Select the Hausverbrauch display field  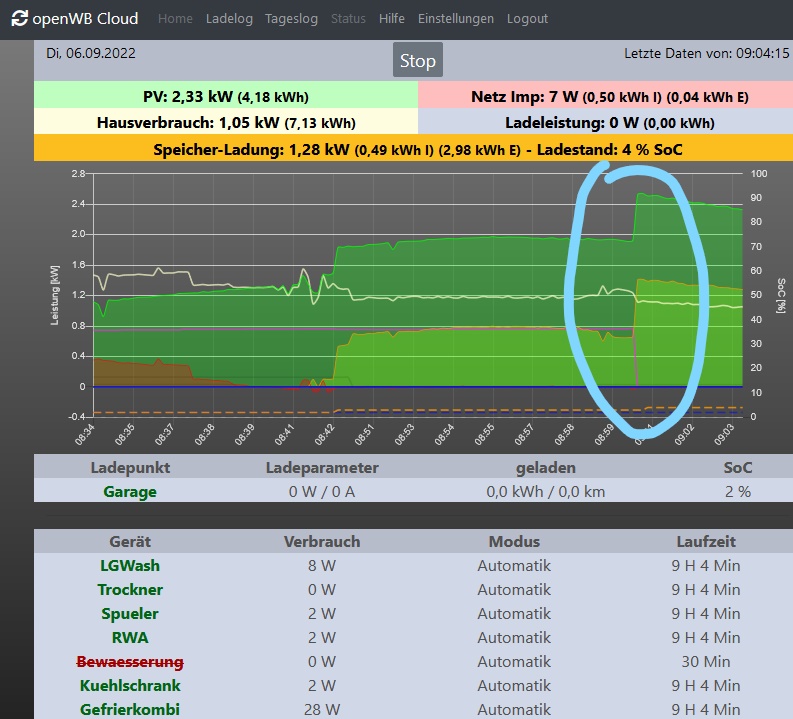tap(225, 123)
